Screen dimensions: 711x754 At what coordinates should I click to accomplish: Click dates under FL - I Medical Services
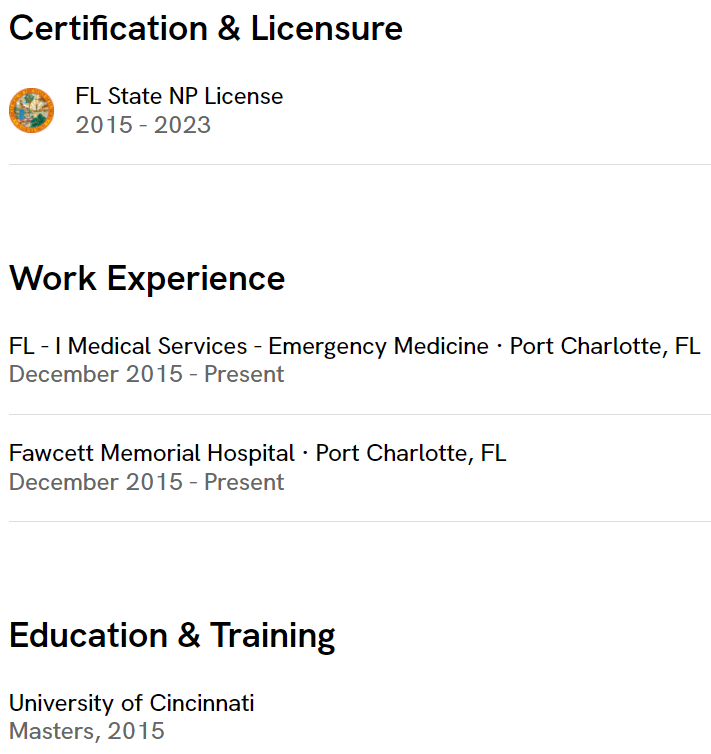(147, 374)
